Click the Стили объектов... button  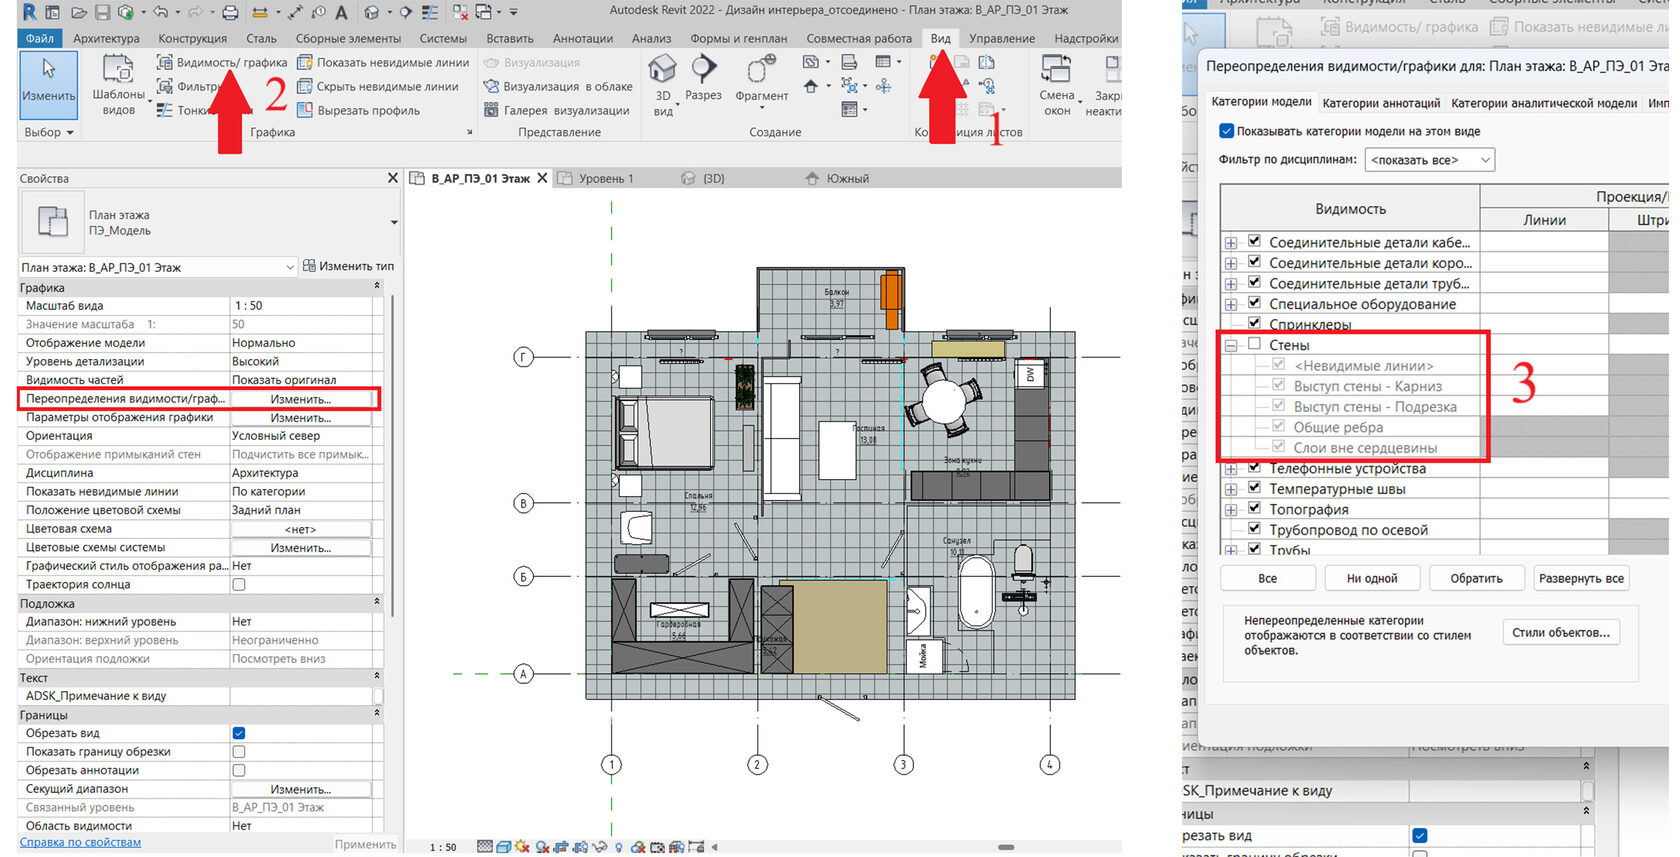(x=1560, y=632)
